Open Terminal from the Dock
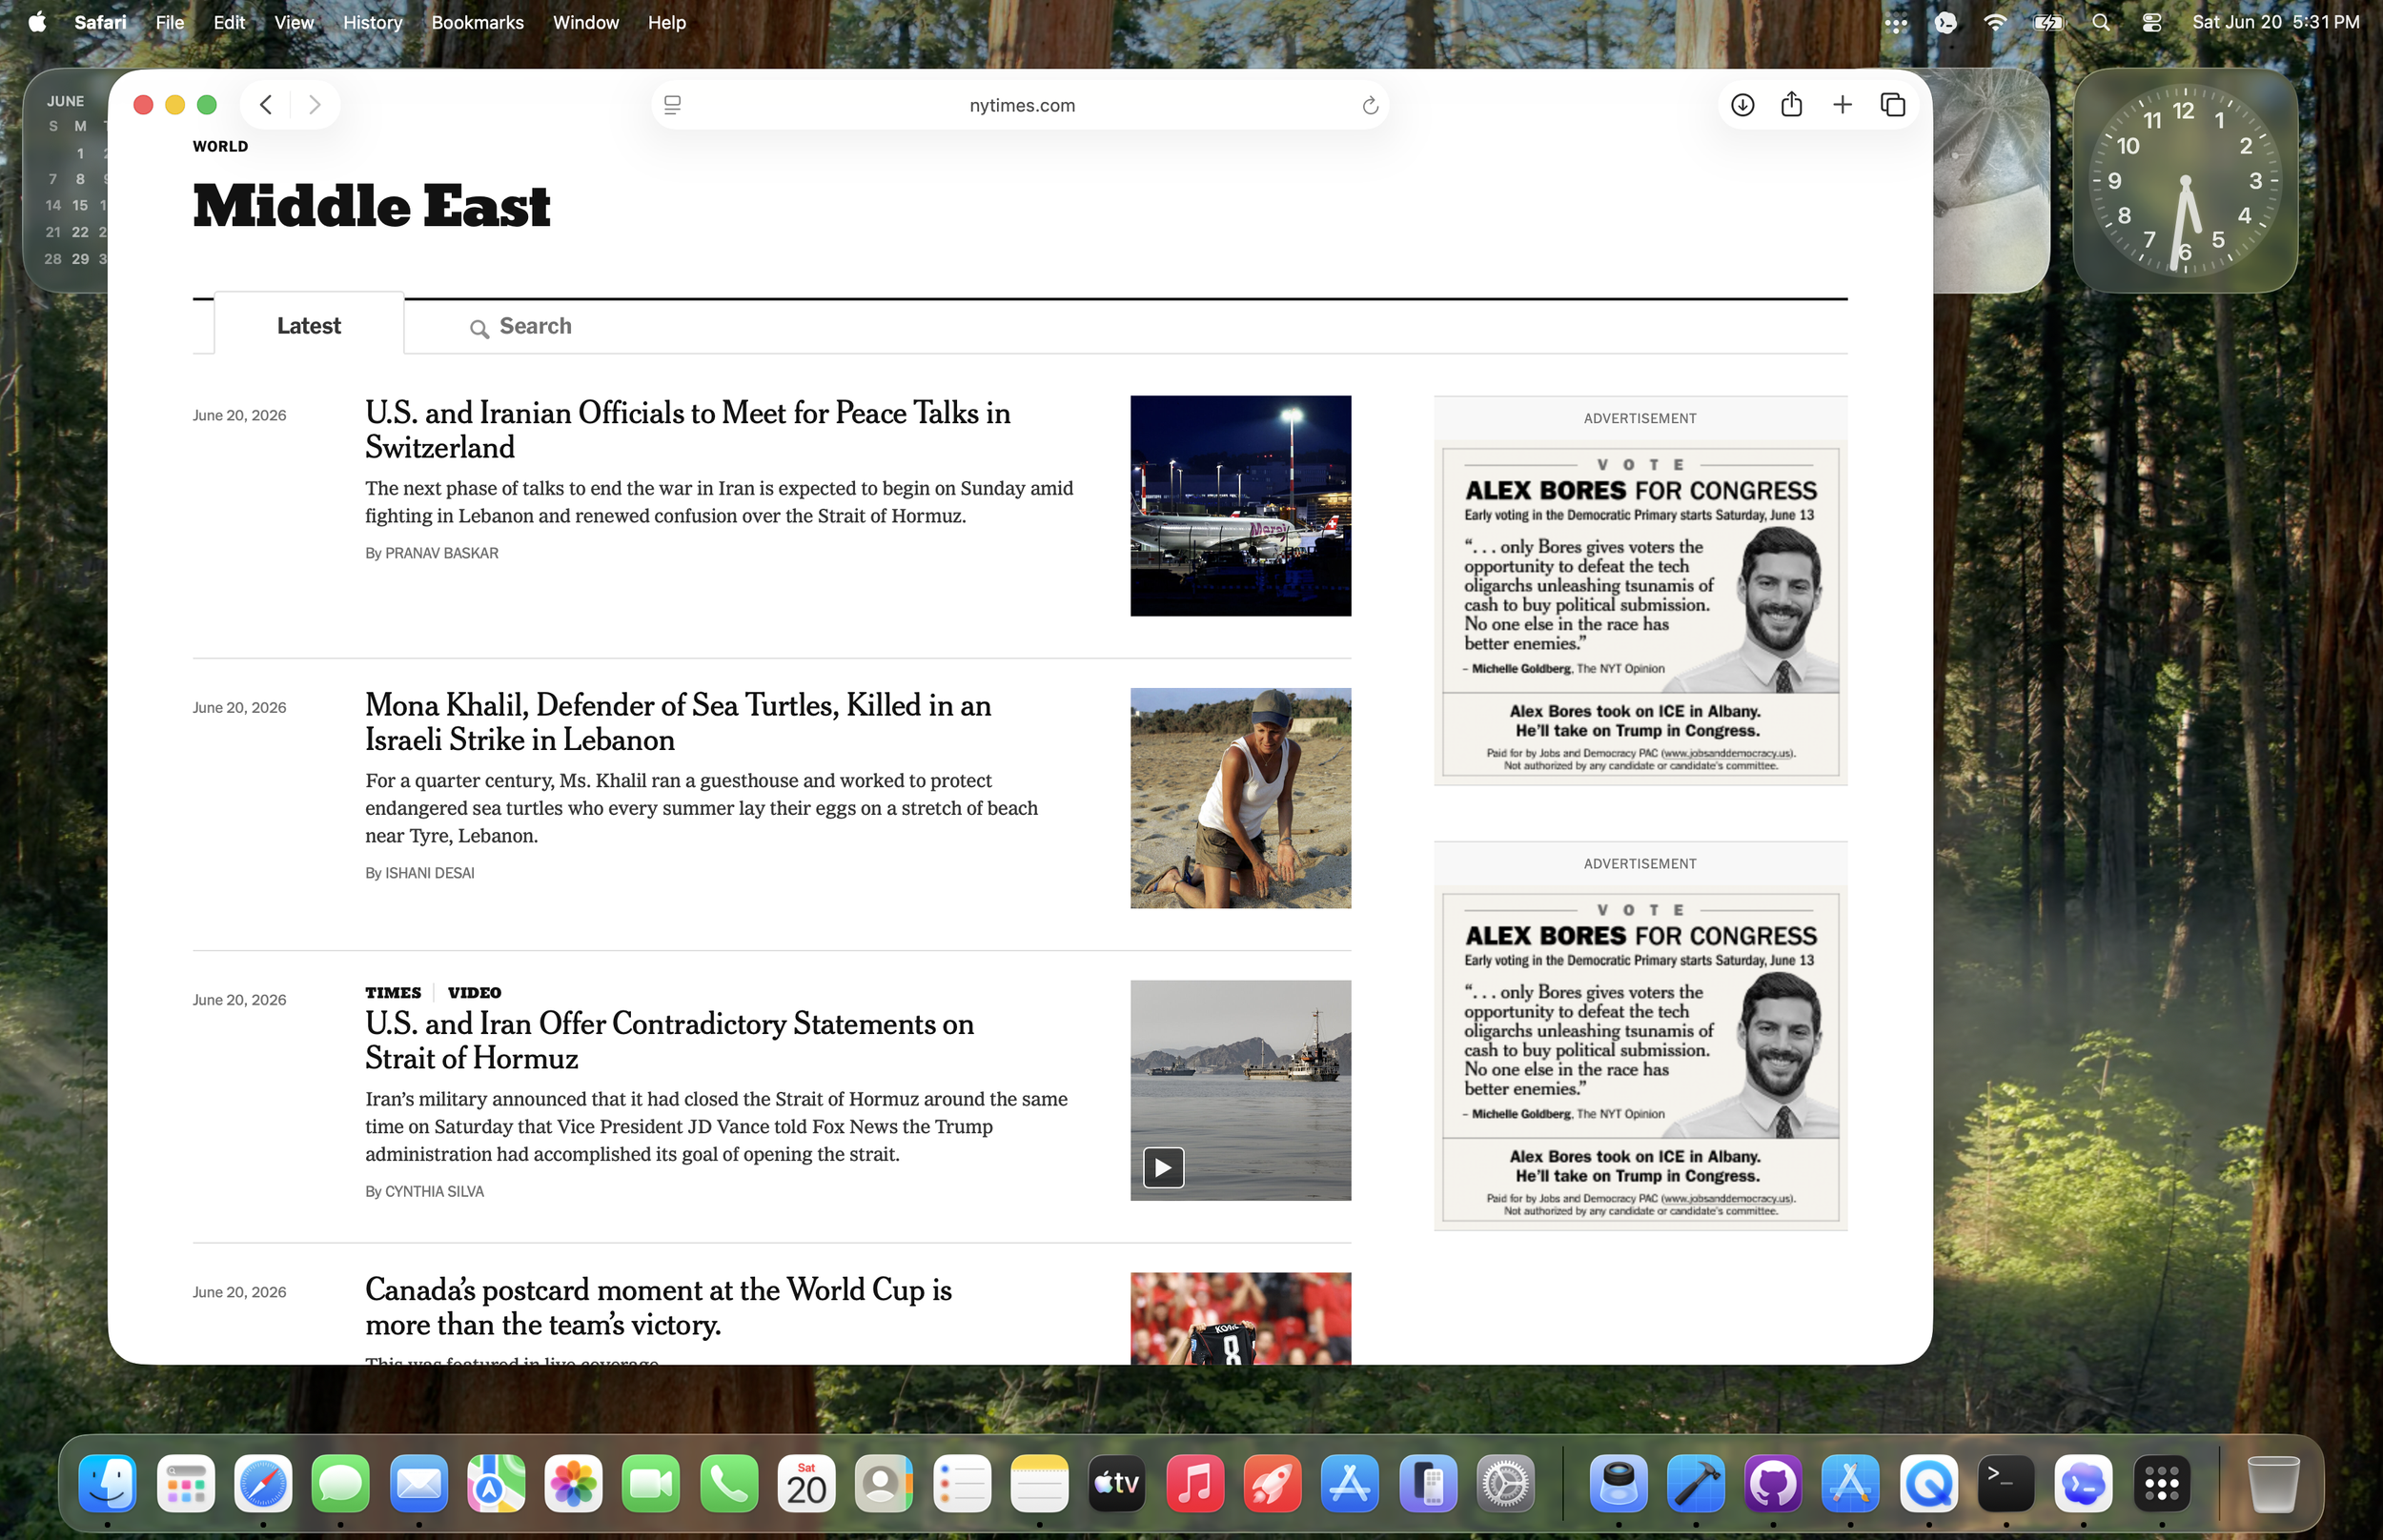Screen dimensions: 2383x1540 click(2006, 1483)
